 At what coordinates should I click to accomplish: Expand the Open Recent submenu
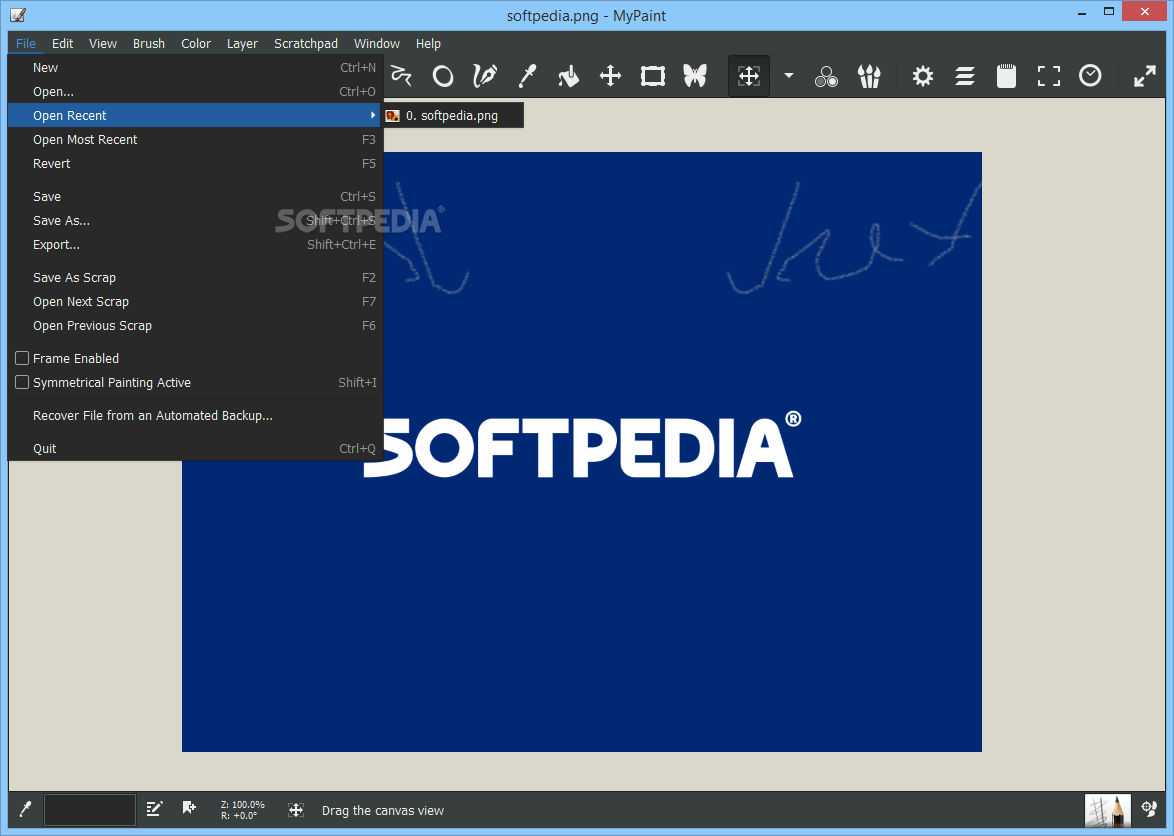coord(195,115)
